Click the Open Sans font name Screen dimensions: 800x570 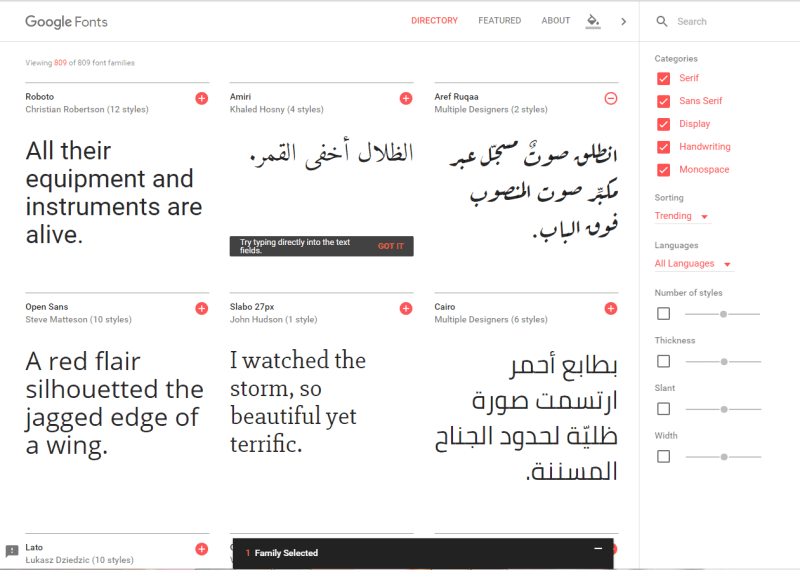point(47,307)
